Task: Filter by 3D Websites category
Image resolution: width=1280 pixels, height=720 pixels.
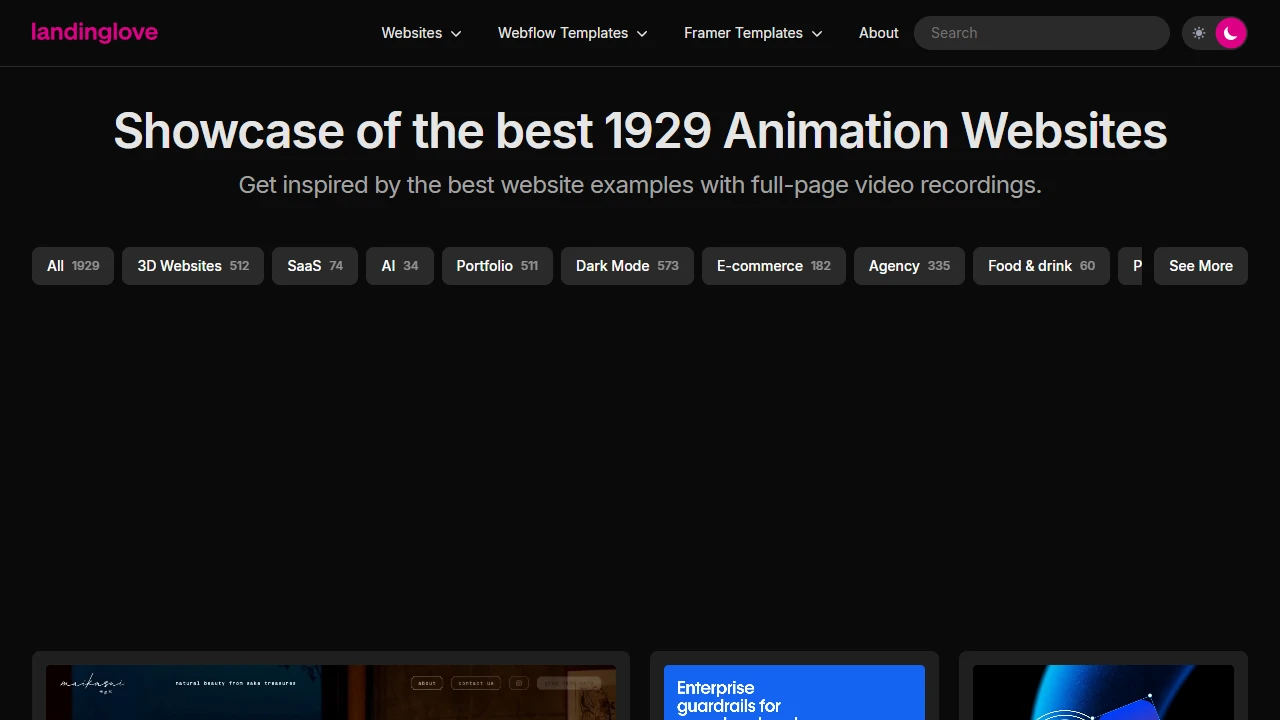Action: (193, 266)
